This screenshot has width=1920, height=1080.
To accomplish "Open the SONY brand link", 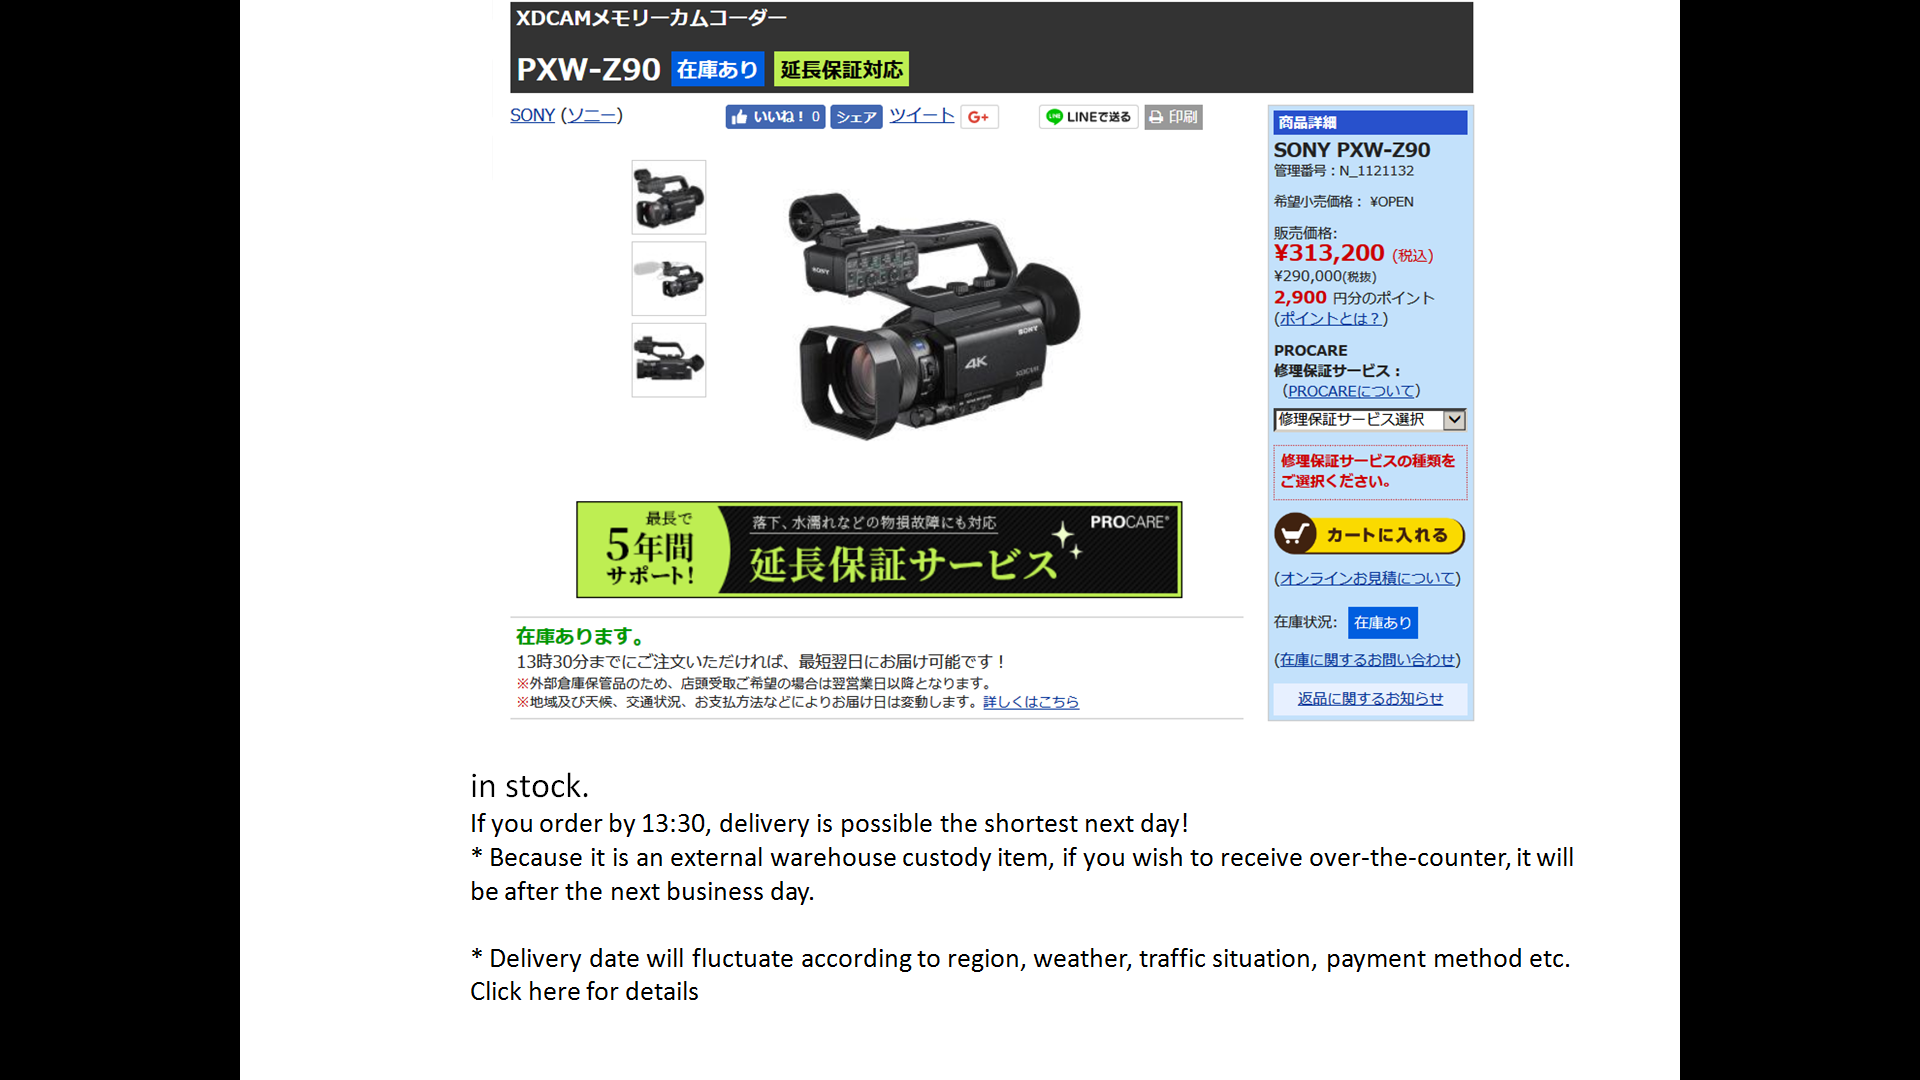I will click(532, 116).
